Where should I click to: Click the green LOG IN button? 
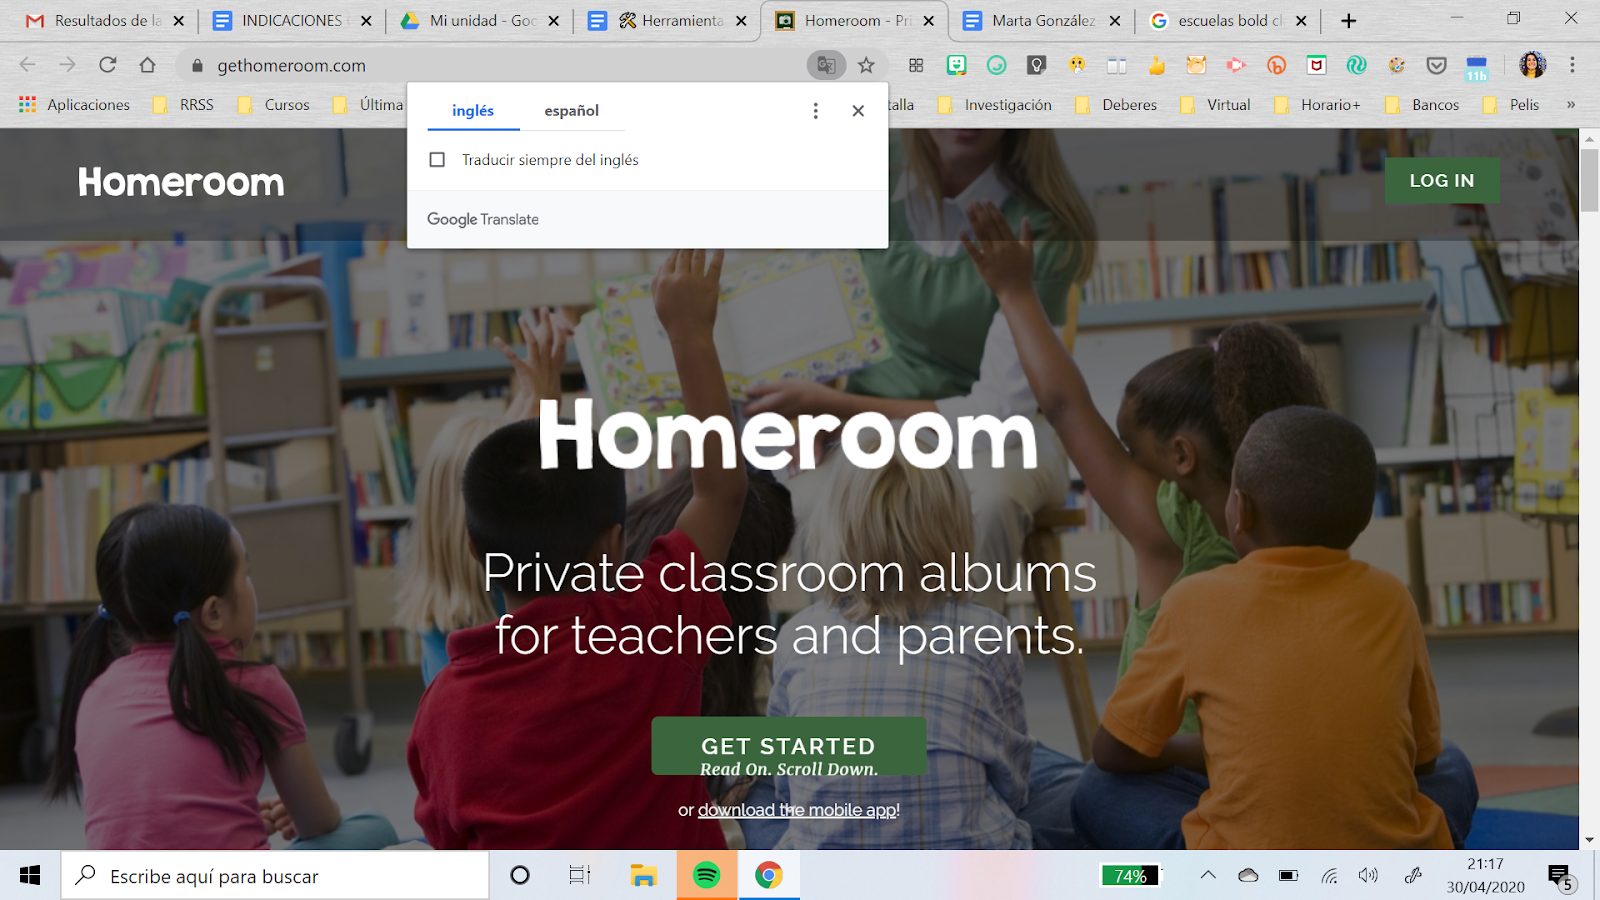coord(1442,180)
